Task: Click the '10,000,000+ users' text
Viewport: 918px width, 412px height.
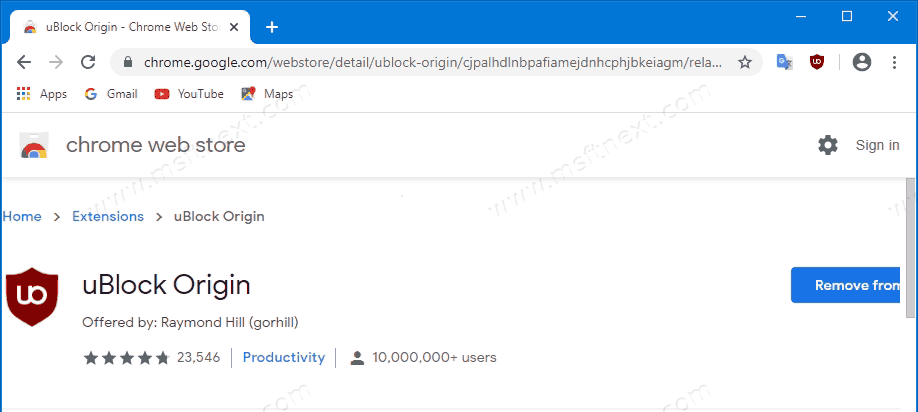Action: pyautogui.click(x=434, y=358)
